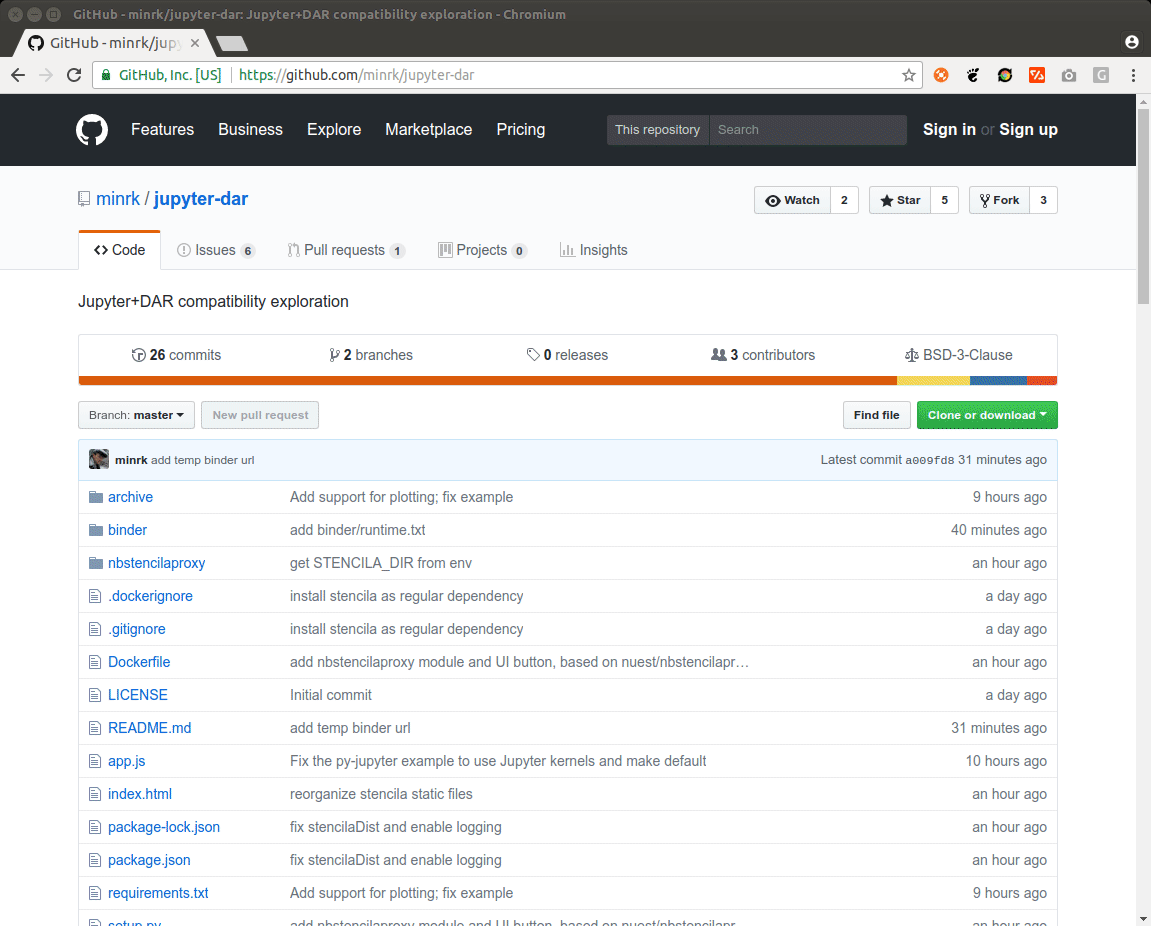View the 26 commits history
This screenshot has width=1151, height=926.
click(x=176, y=355)
